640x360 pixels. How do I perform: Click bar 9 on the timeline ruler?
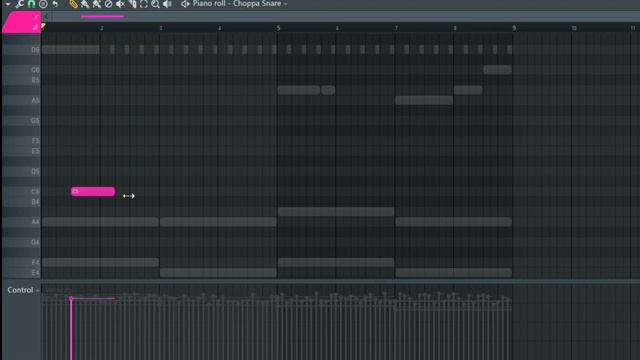click(x=514, y=28)
